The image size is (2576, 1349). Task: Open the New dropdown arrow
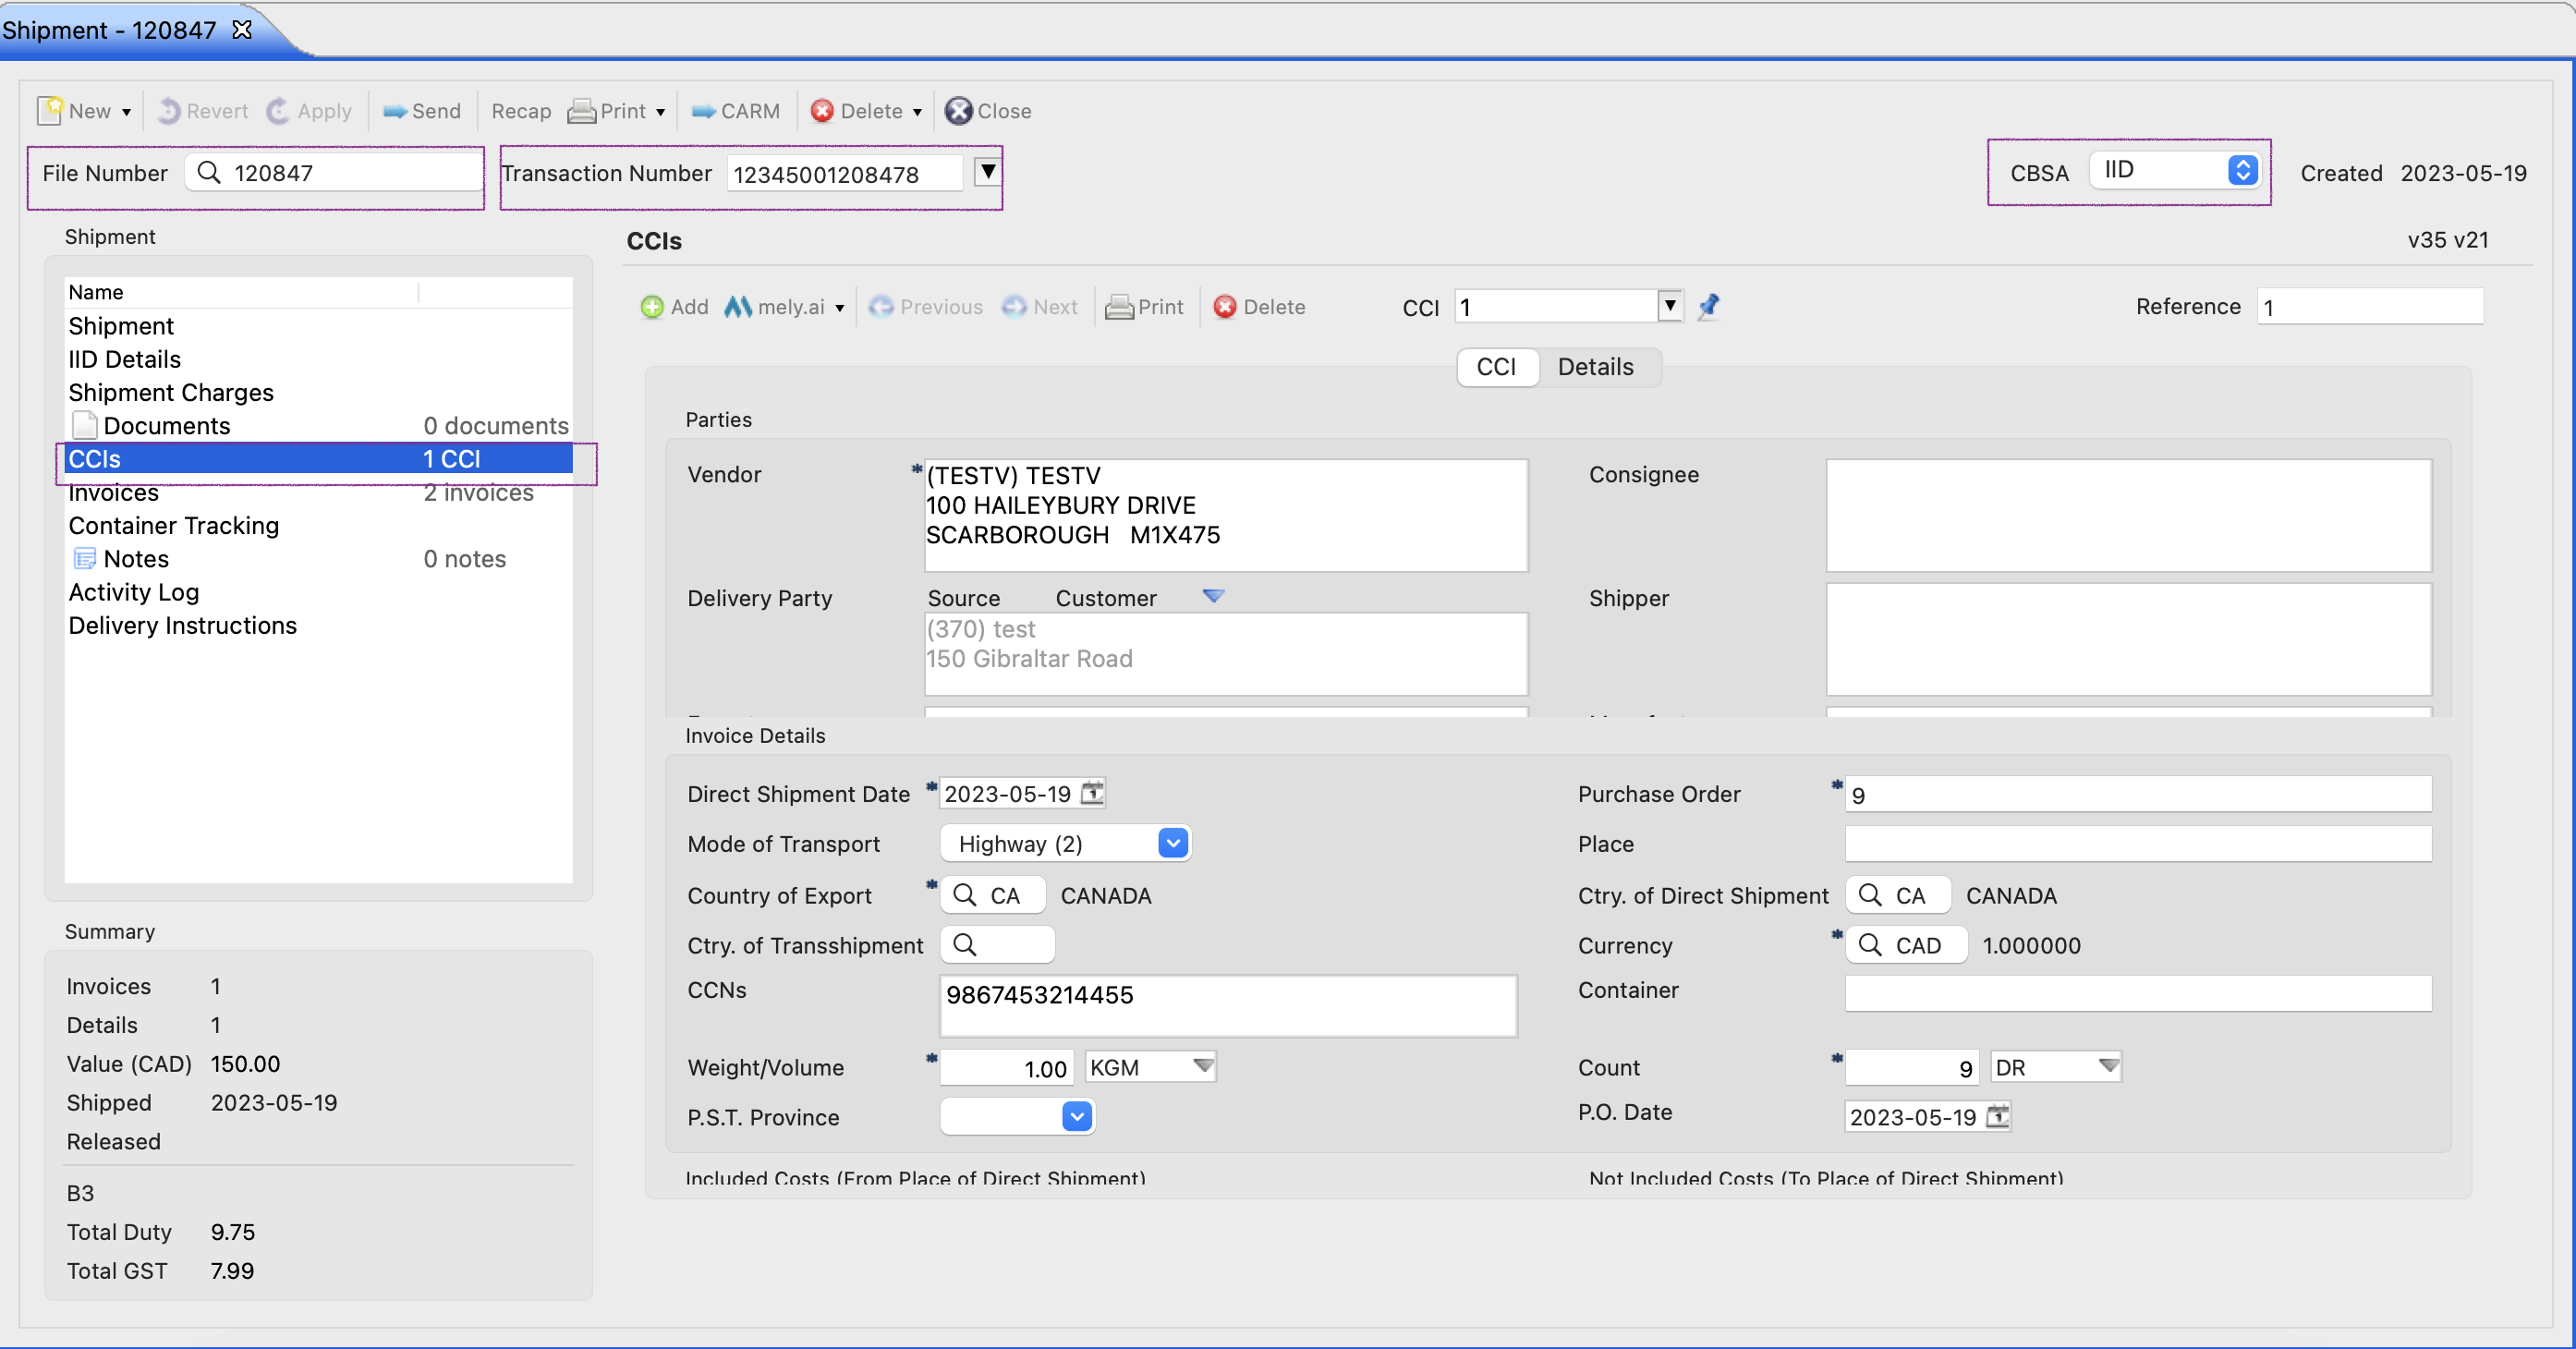tap(127, 112)
